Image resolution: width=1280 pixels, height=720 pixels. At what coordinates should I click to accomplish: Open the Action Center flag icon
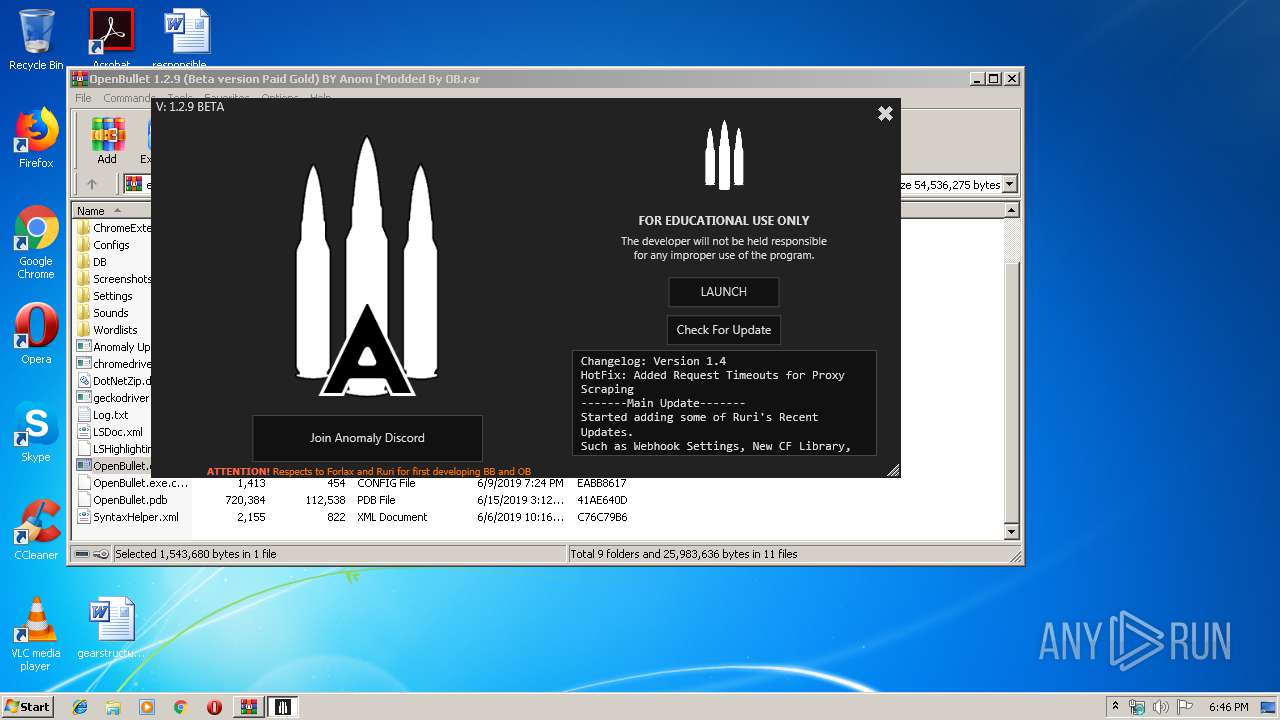click(1185, 707)
